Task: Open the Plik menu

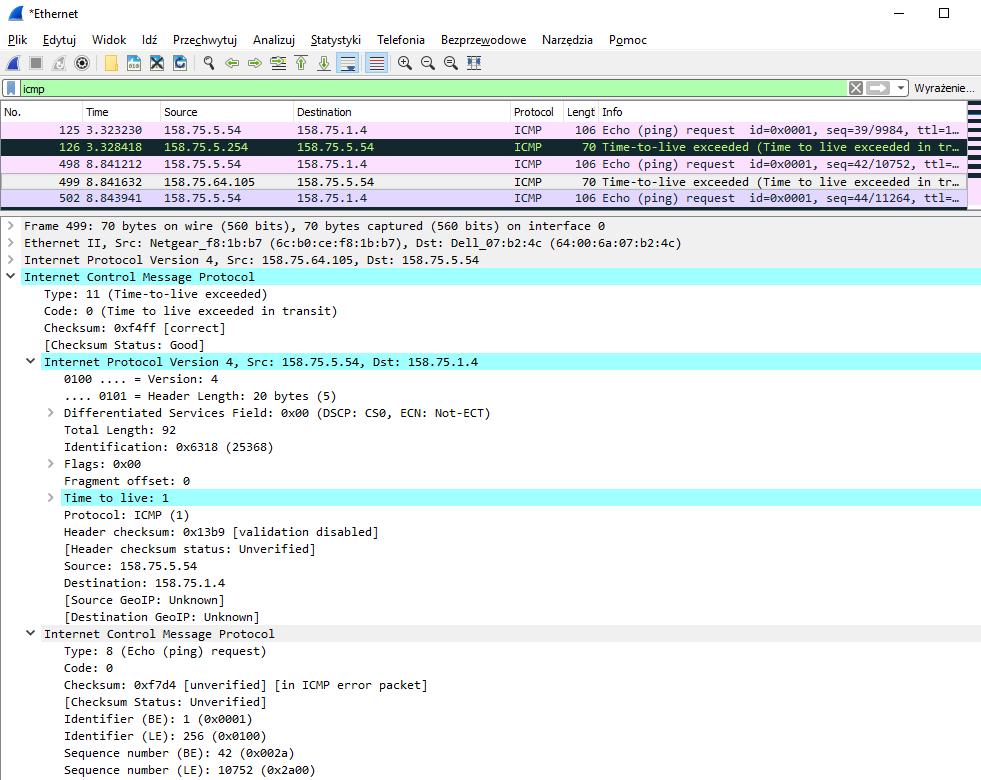Action: coord(18,40)
